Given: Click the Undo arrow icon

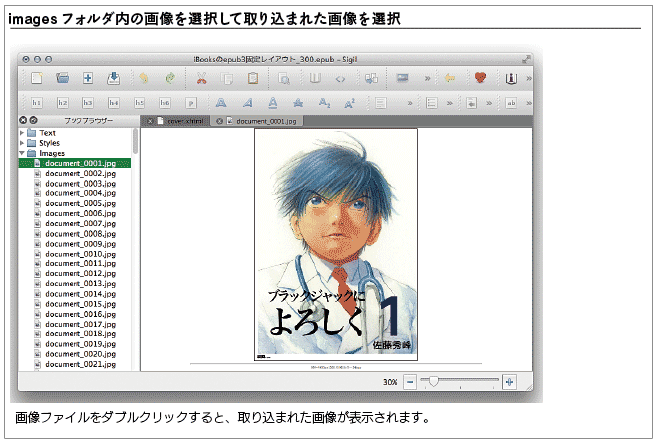Looking at the screenshot, I should [x=144, y=78].
